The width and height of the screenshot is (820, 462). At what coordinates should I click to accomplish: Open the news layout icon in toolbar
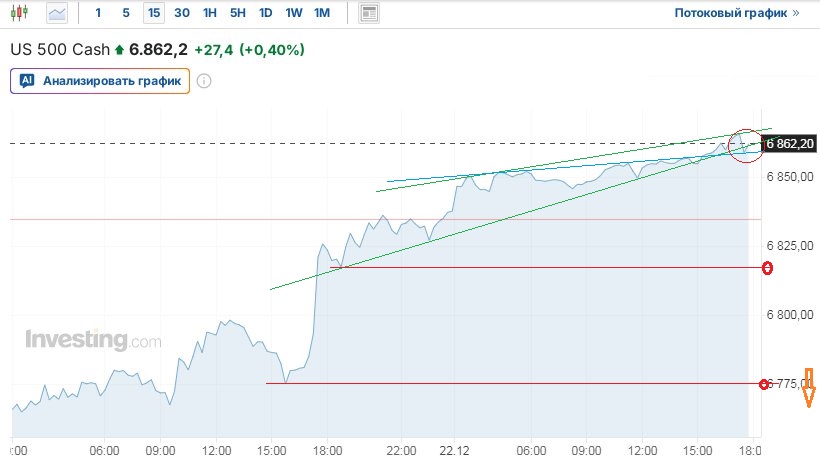pyautogui.click(x=369, y=13)
